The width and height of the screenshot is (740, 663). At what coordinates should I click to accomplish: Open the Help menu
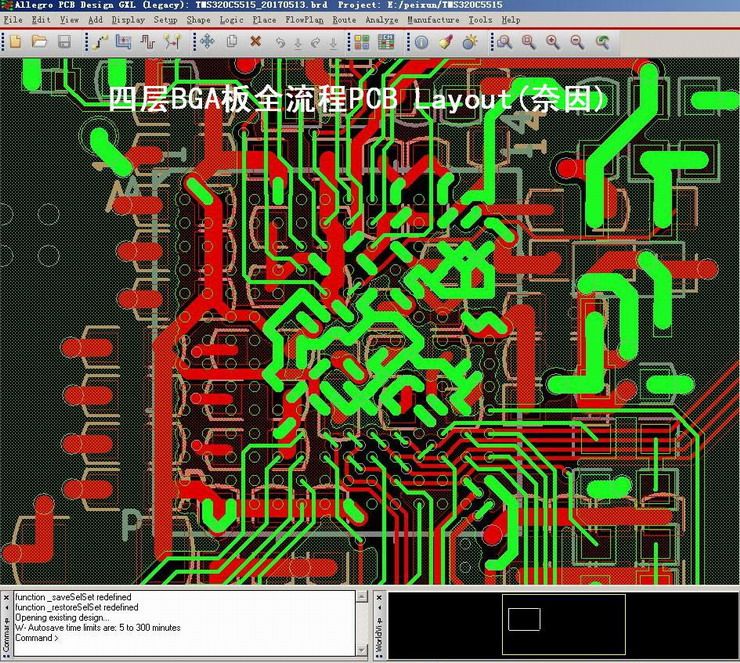pos(511,20)
